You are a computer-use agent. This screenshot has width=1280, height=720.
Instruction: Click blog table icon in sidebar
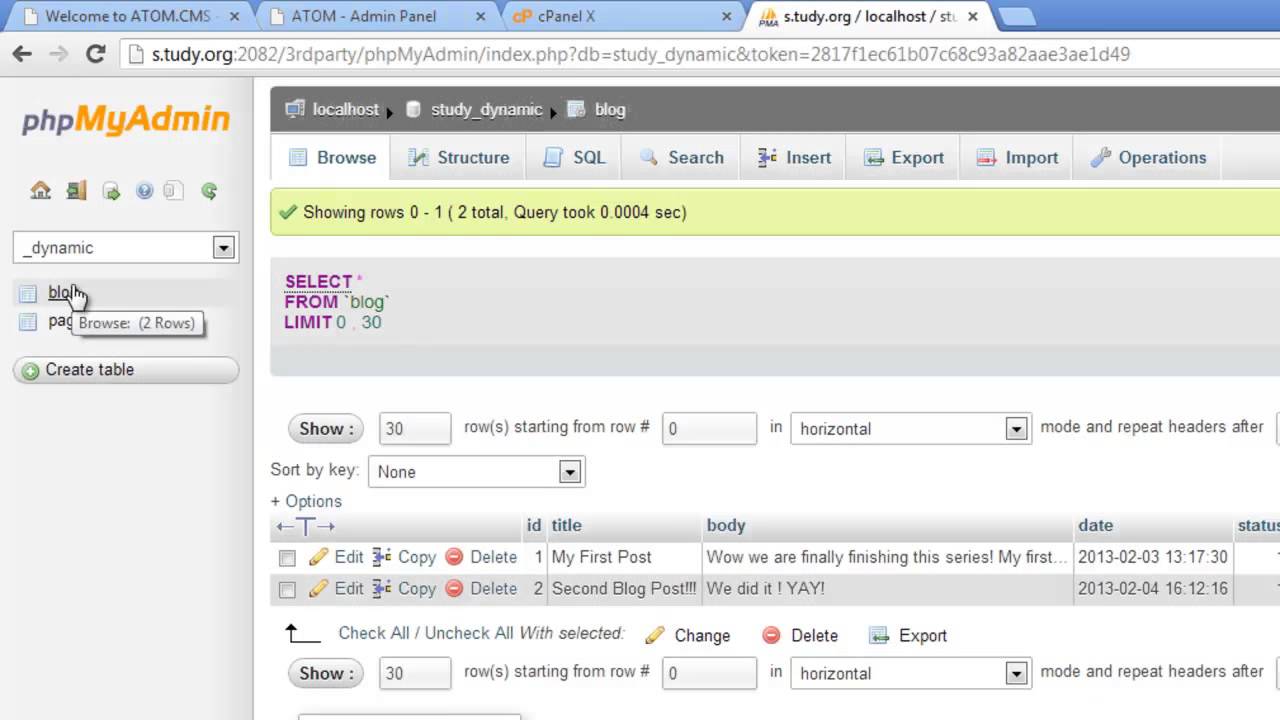click(x=28, y=293)
